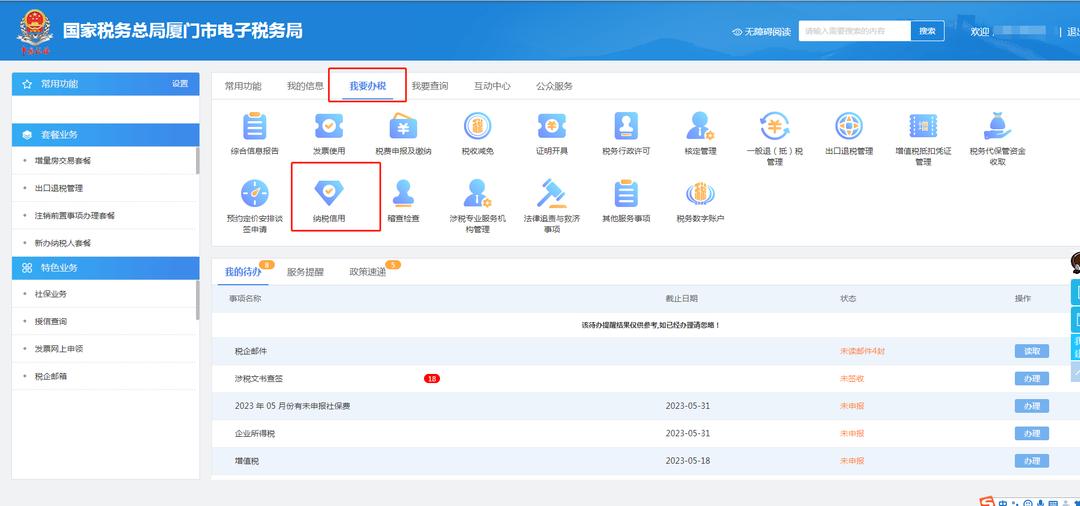Click the 2023-05-18 deadline date
Screen dimensions: 1080x506
[x=687, y=461]
